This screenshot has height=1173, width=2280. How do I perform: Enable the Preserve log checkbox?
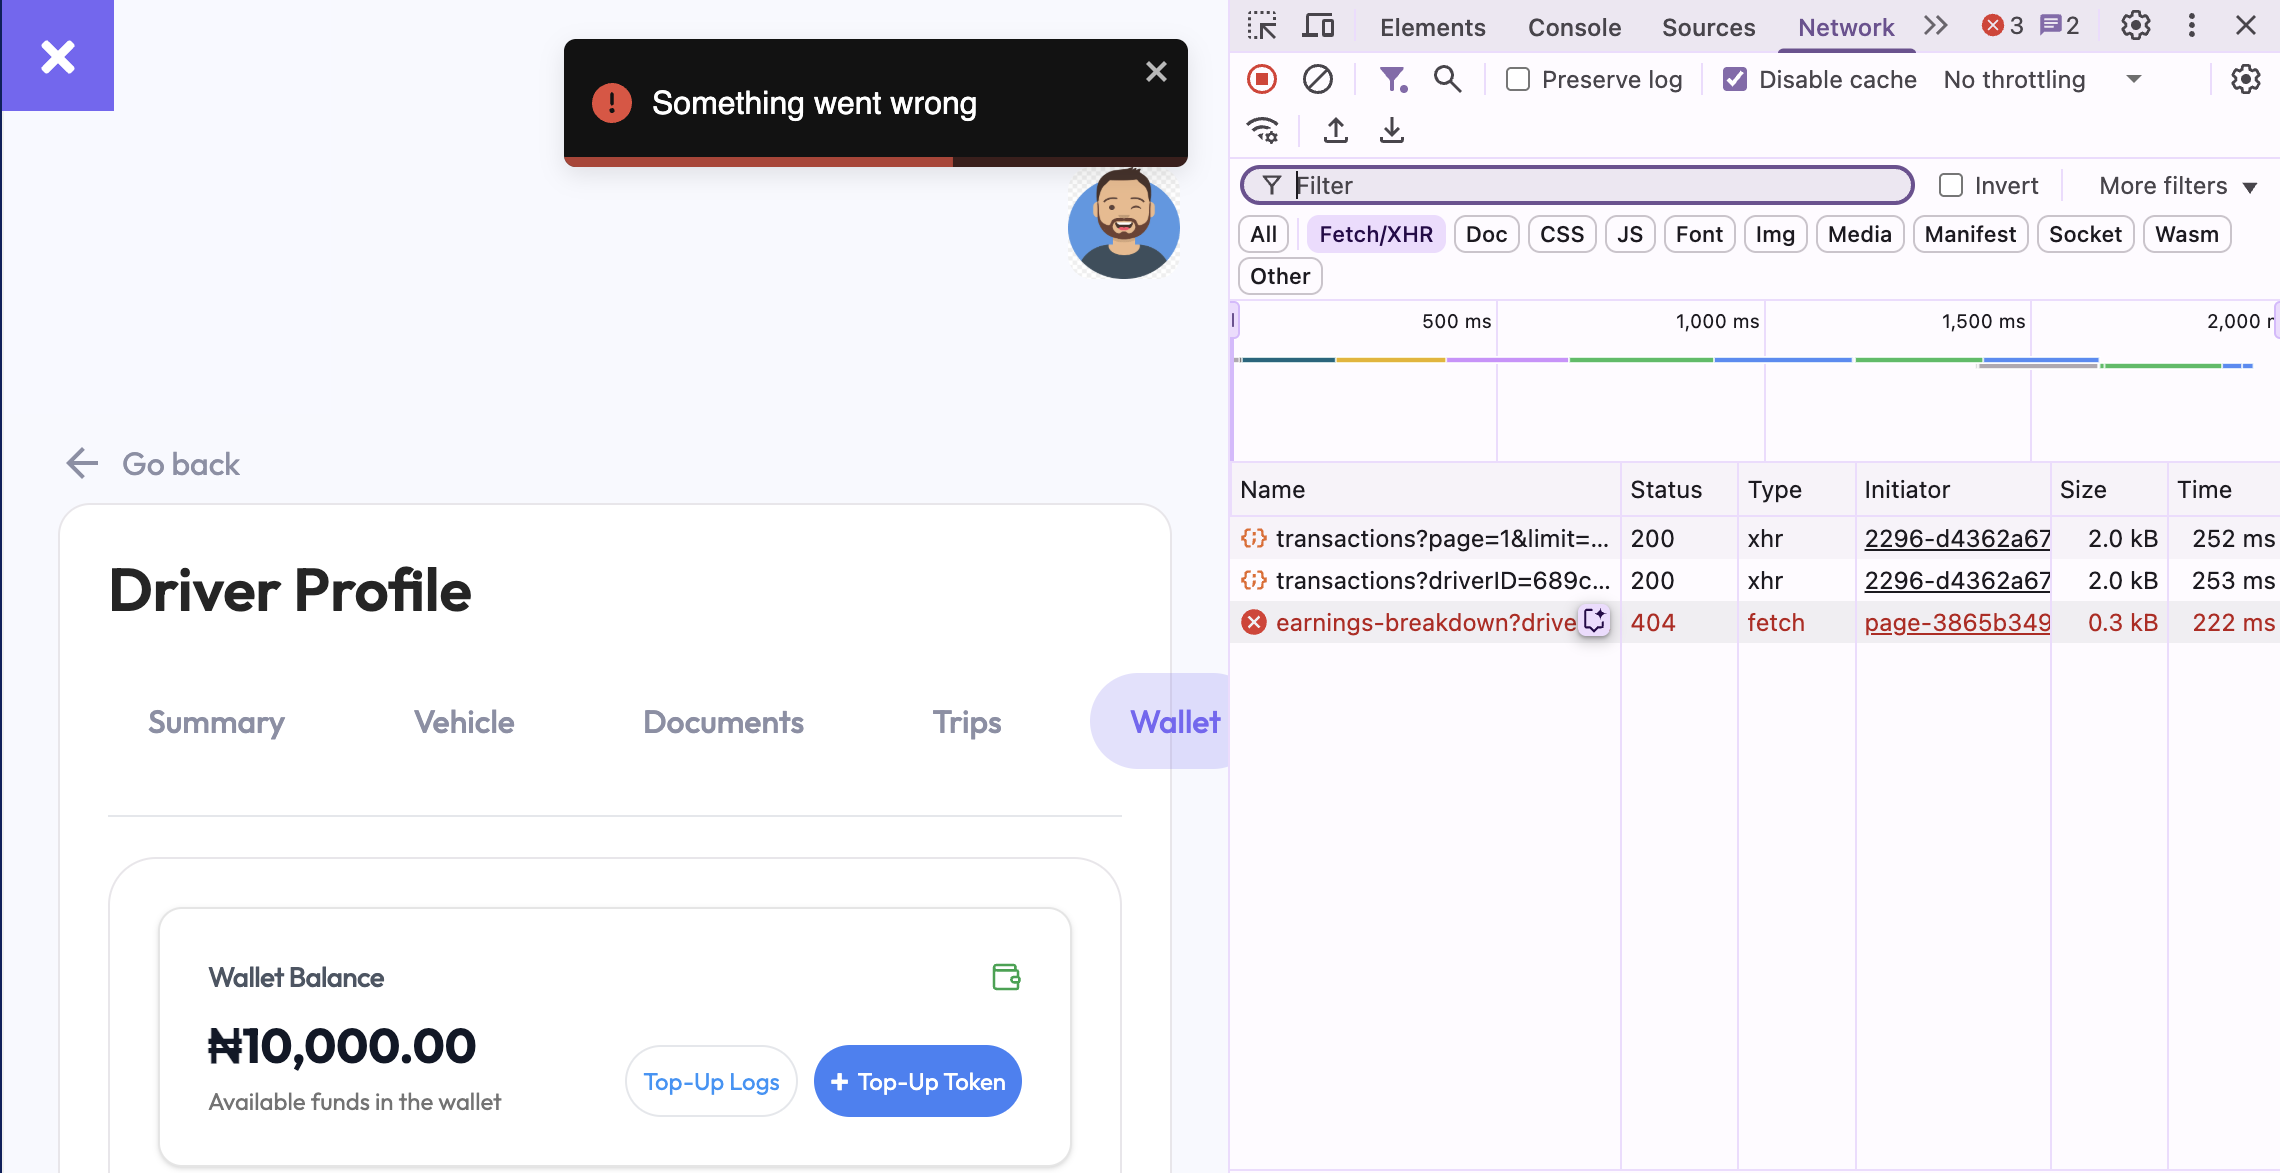click(x=1518, y=79)
